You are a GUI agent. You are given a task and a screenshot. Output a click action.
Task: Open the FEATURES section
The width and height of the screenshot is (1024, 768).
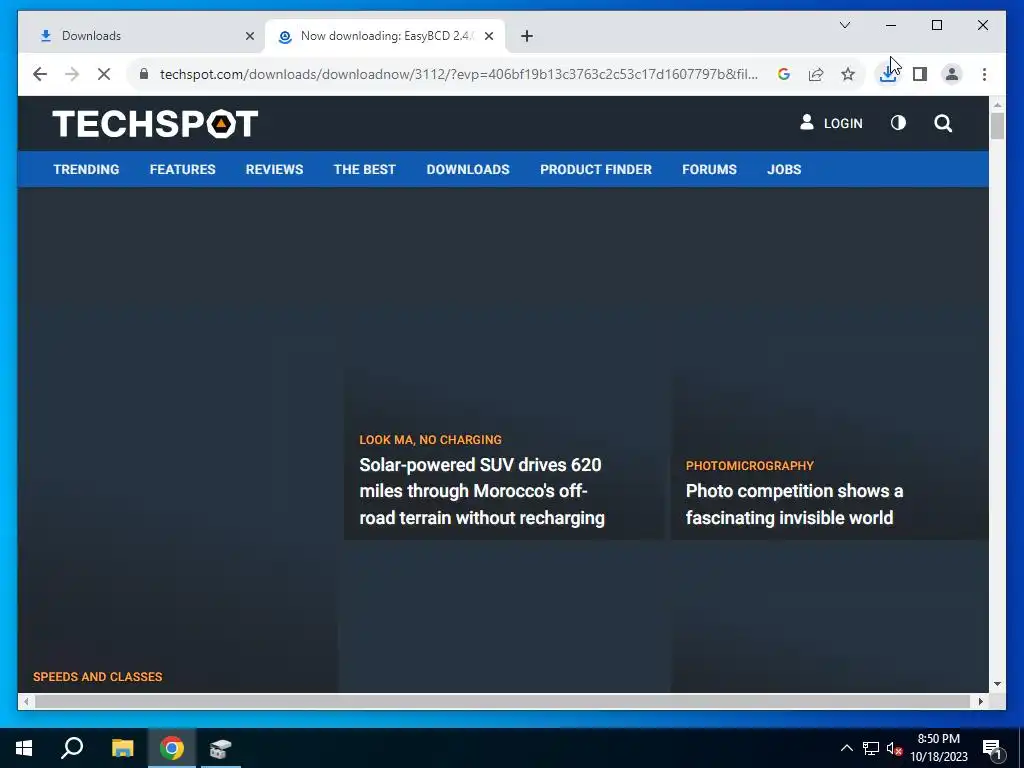[x=182, y=169]
